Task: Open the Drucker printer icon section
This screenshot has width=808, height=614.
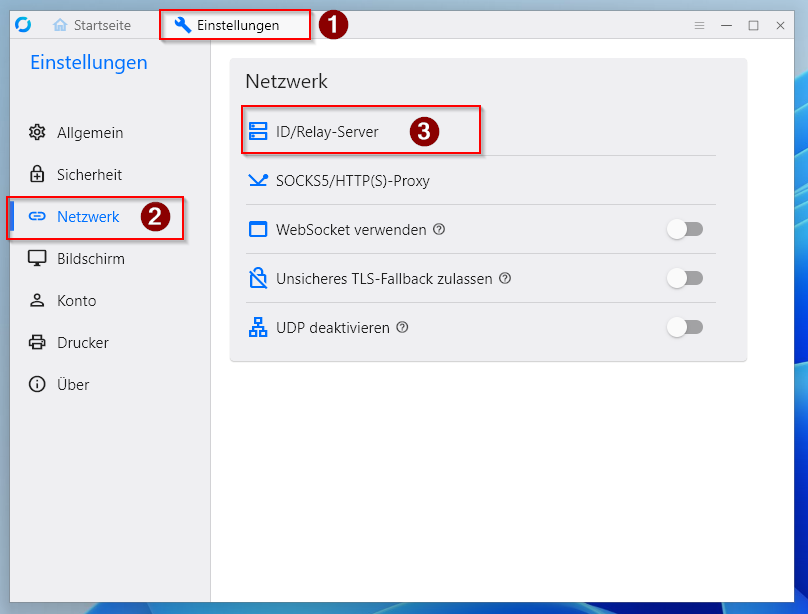Action: pyautogui.click(x=37, y=342)
